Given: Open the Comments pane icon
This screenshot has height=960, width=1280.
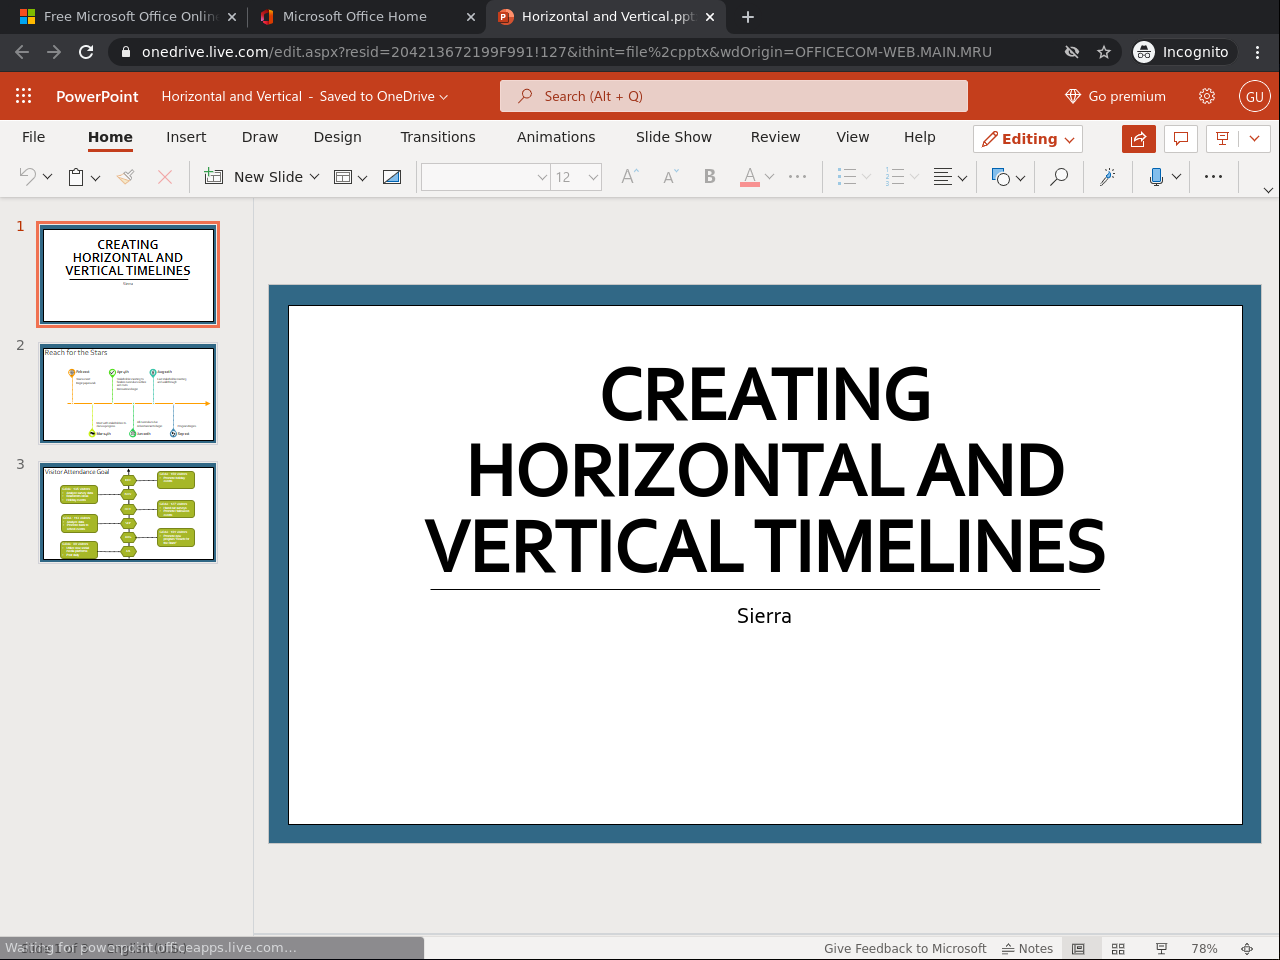Looking at the screenshot, I should (1181, 139).
